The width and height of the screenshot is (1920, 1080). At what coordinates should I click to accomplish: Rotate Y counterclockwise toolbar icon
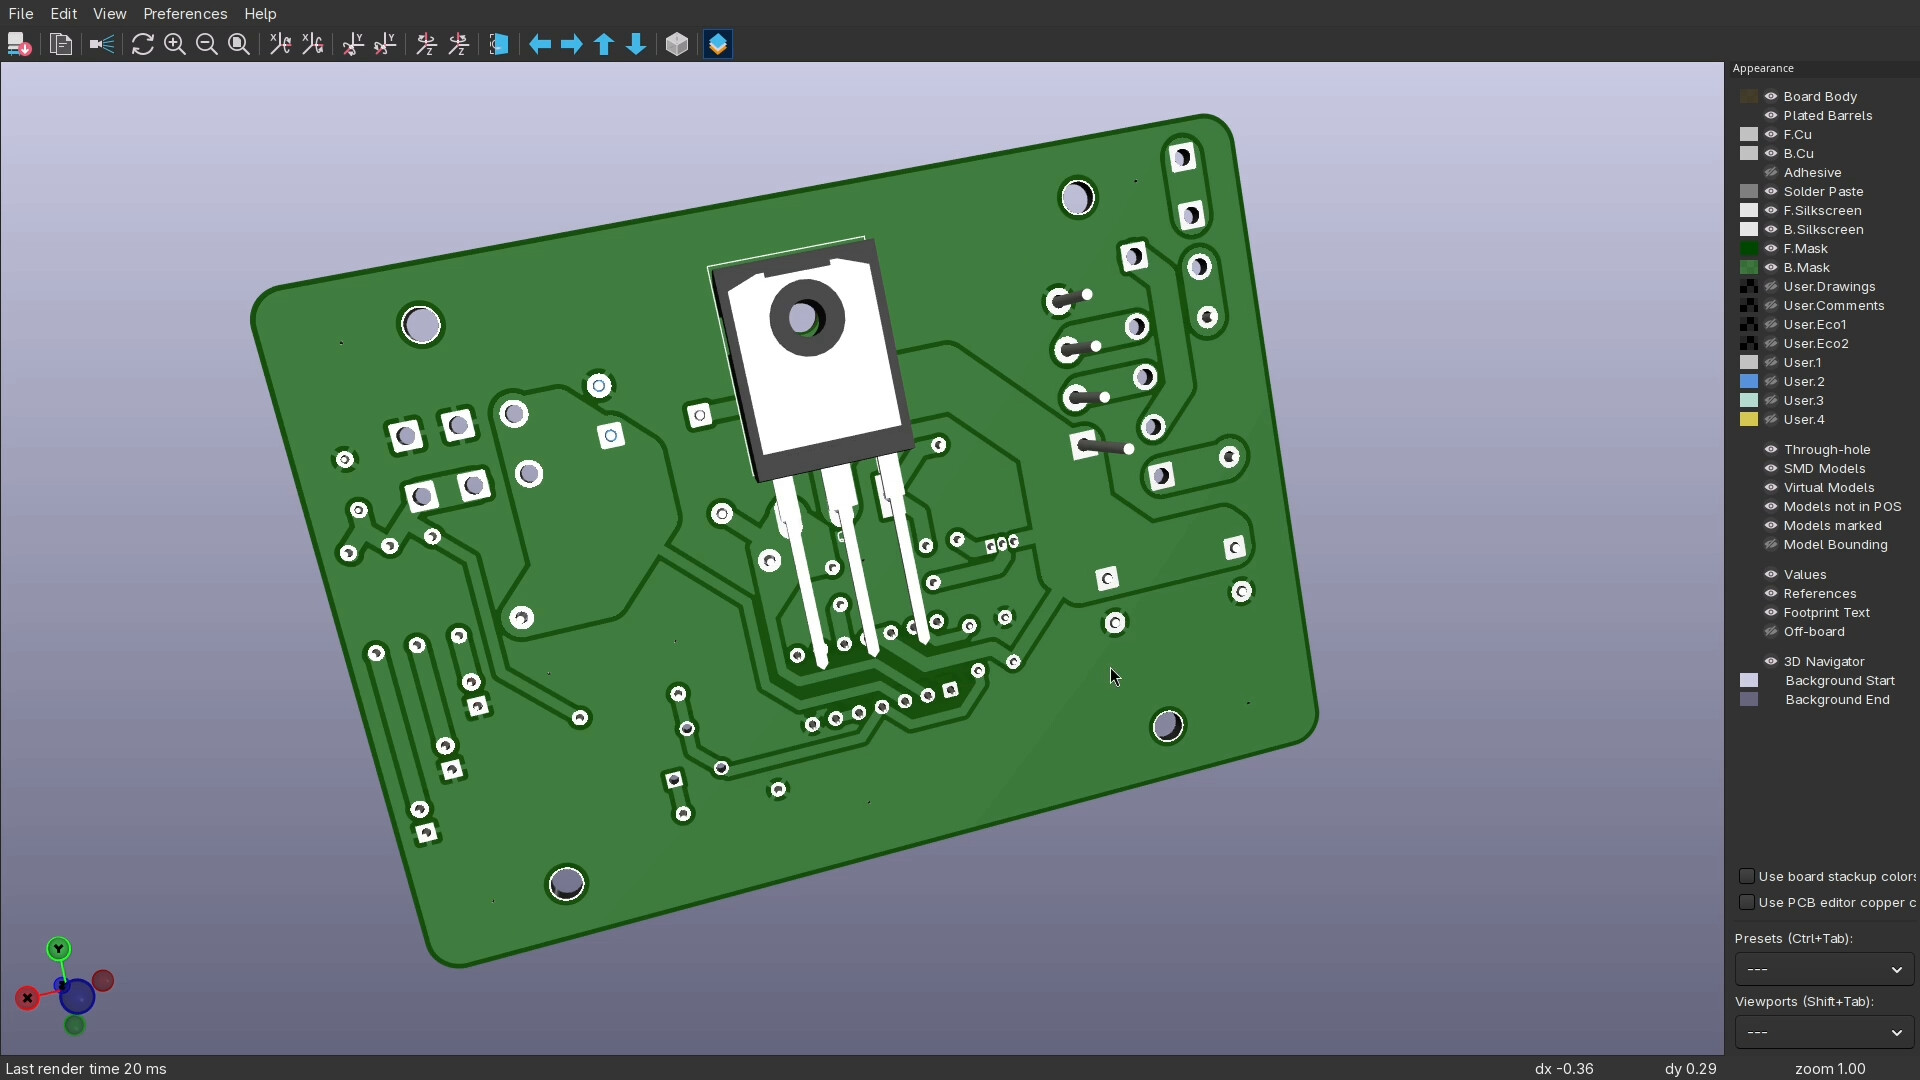pos(385,44)
